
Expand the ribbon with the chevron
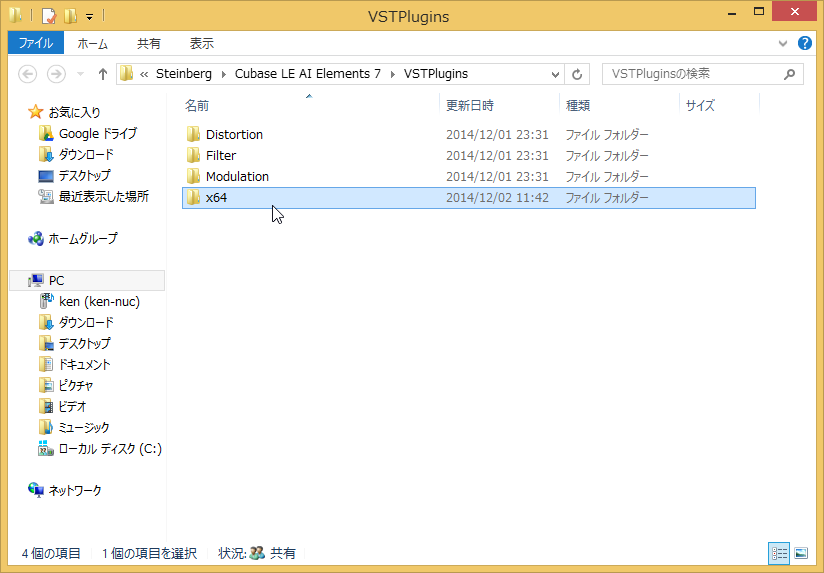point(783,44)
